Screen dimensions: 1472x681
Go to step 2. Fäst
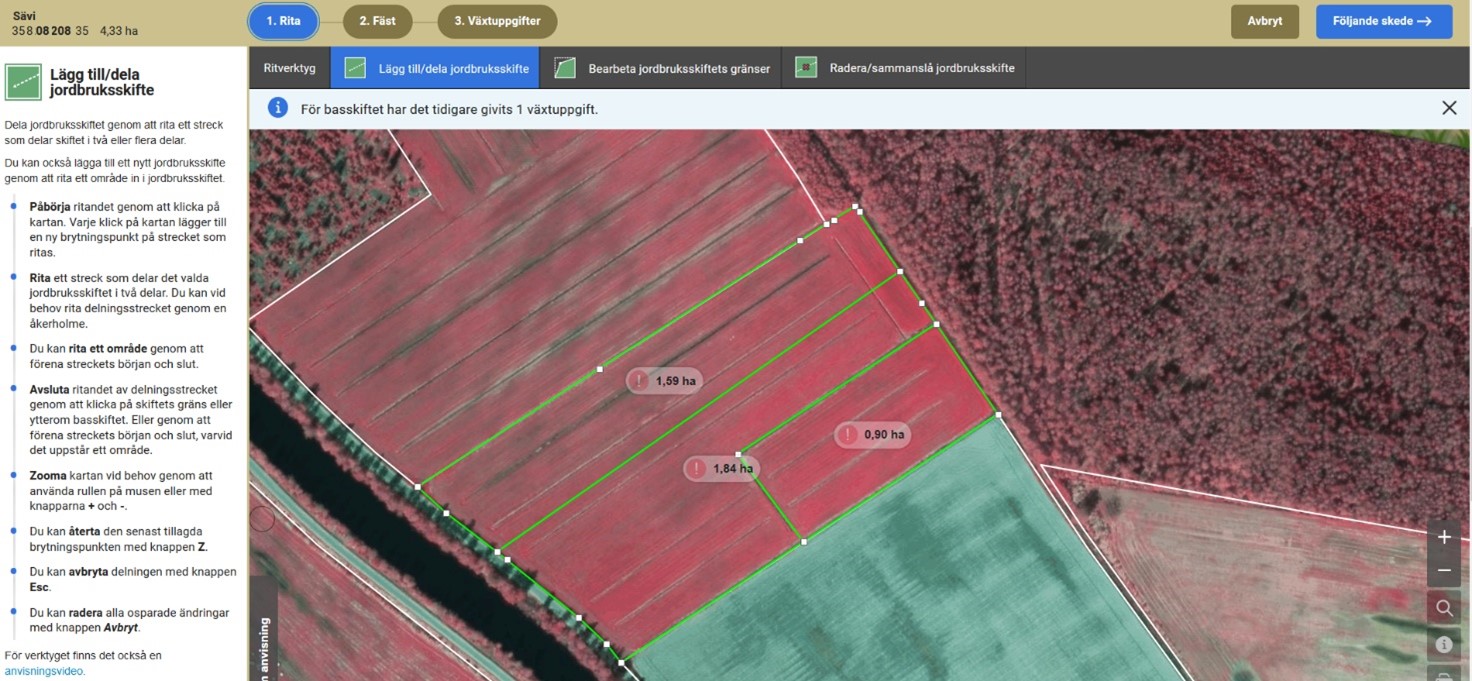[377, 21]
